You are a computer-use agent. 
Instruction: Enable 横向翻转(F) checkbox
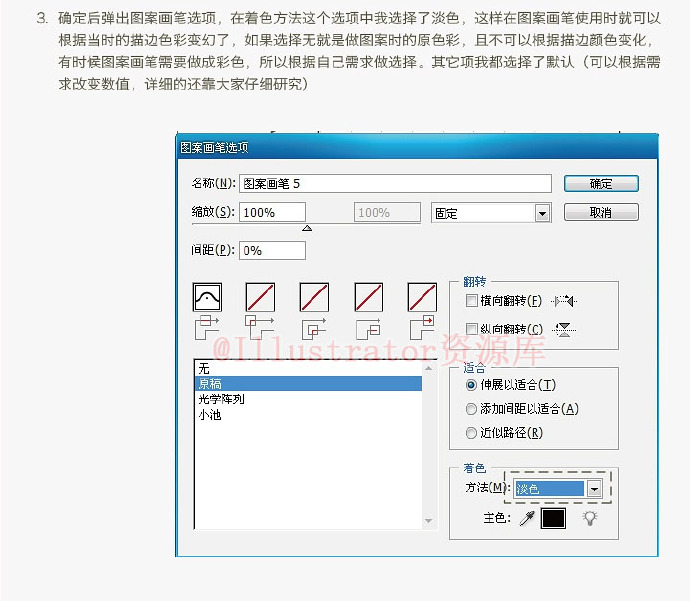point(471,301)
